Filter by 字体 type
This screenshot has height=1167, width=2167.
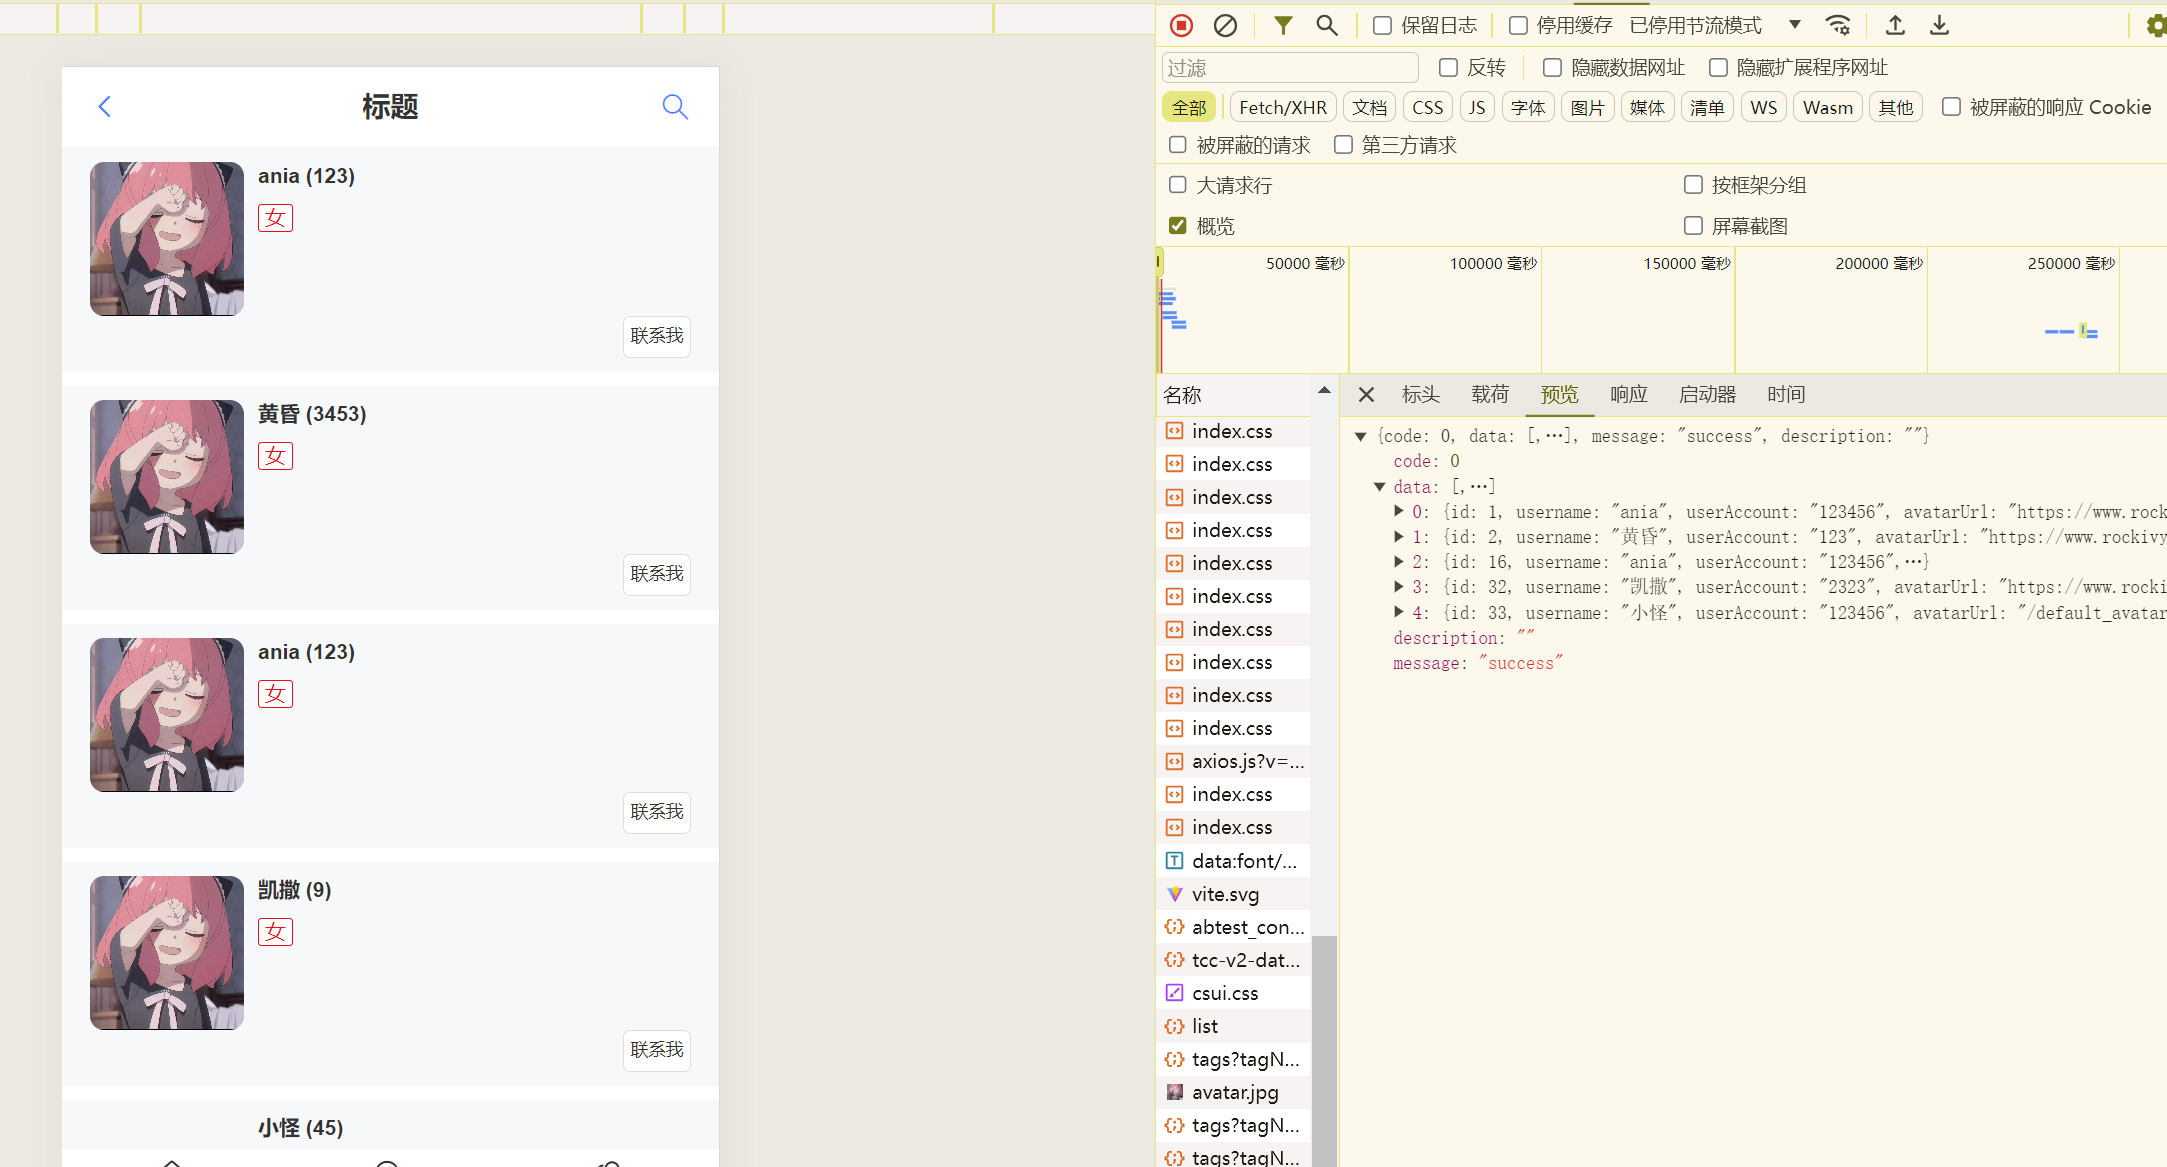click(1528, 107)
